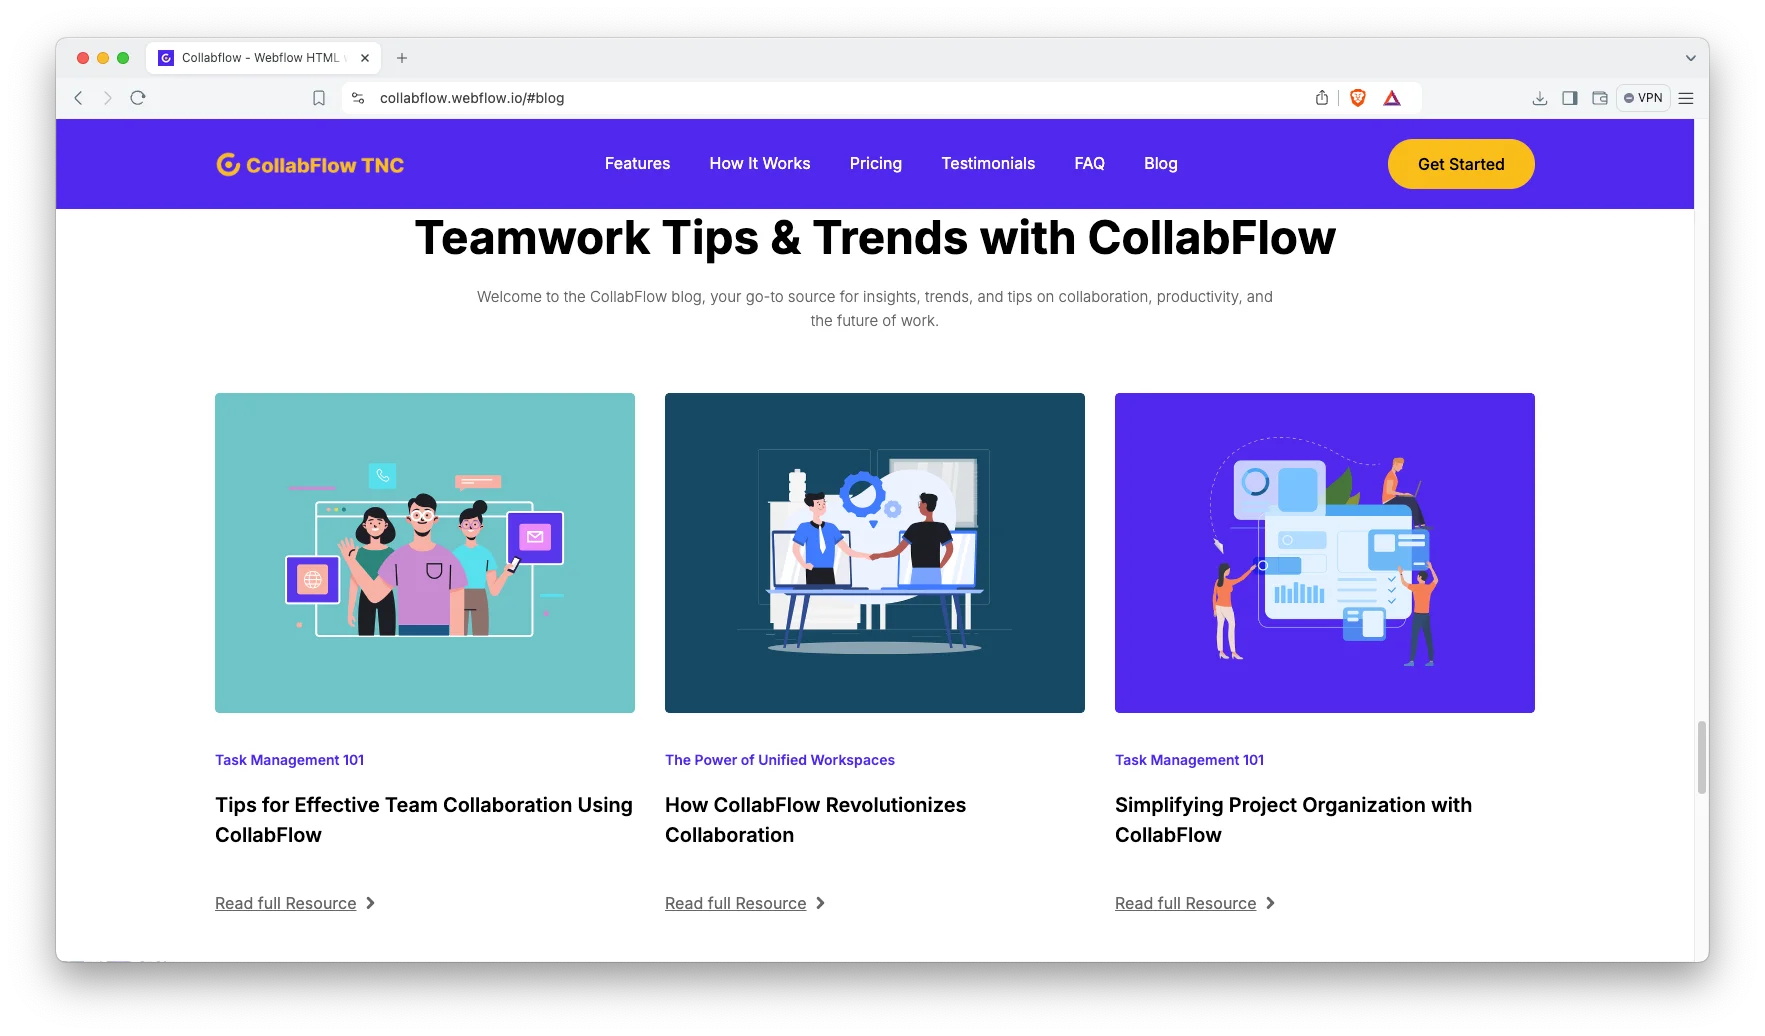The height and width of the screenshot is (1036, 1765).
Task: Expand the tab list chevron
Action: coord(1690,58)
